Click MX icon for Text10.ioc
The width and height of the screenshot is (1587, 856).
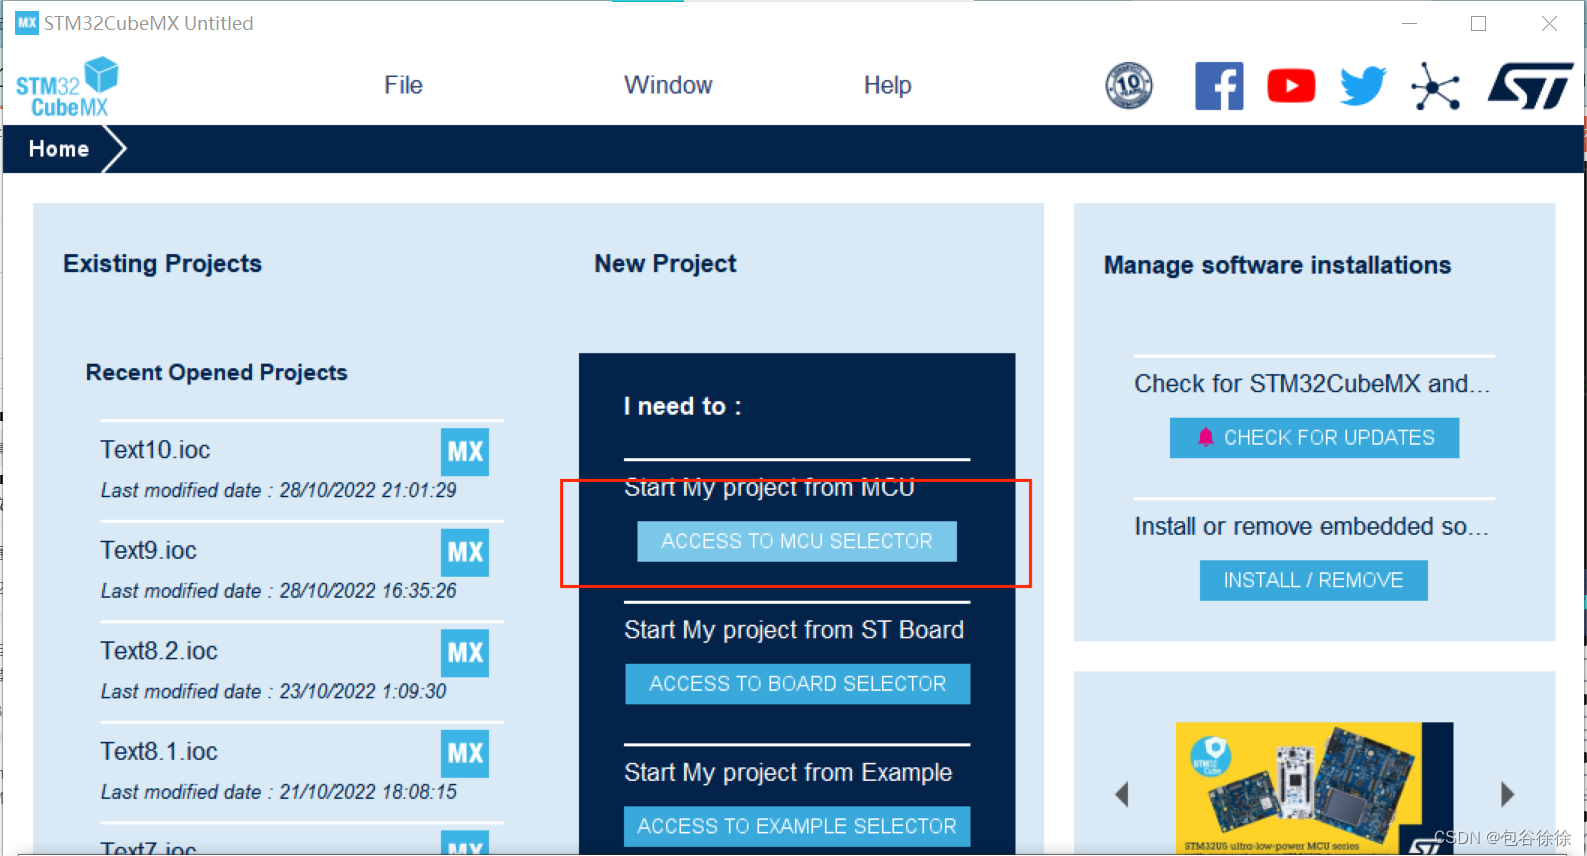point(465,452)
